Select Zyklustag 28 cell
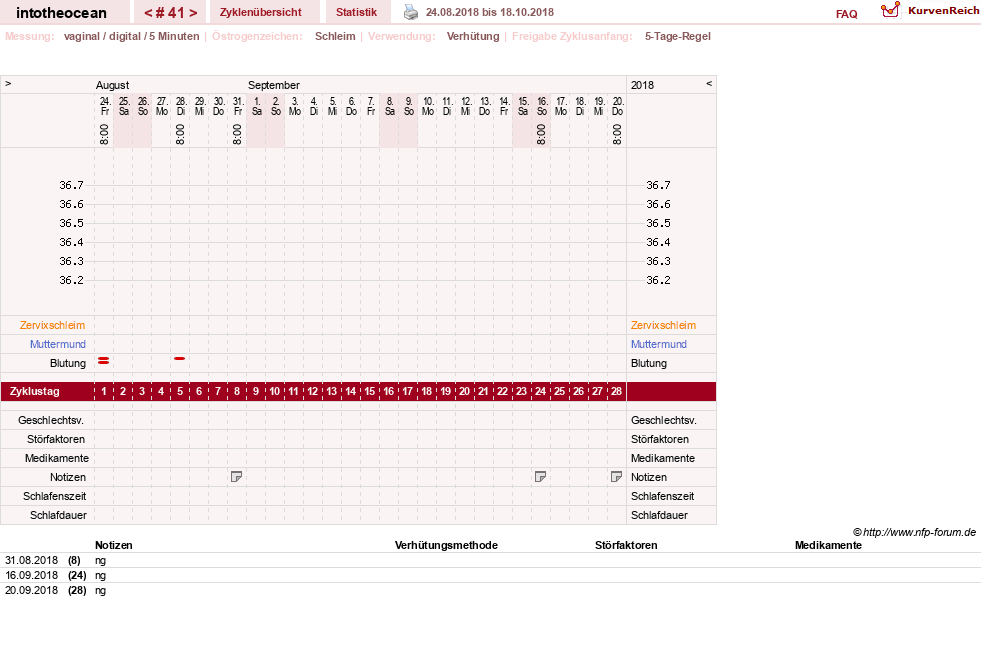The height and width of the screenshot is (664, 981). click(616, 391)
